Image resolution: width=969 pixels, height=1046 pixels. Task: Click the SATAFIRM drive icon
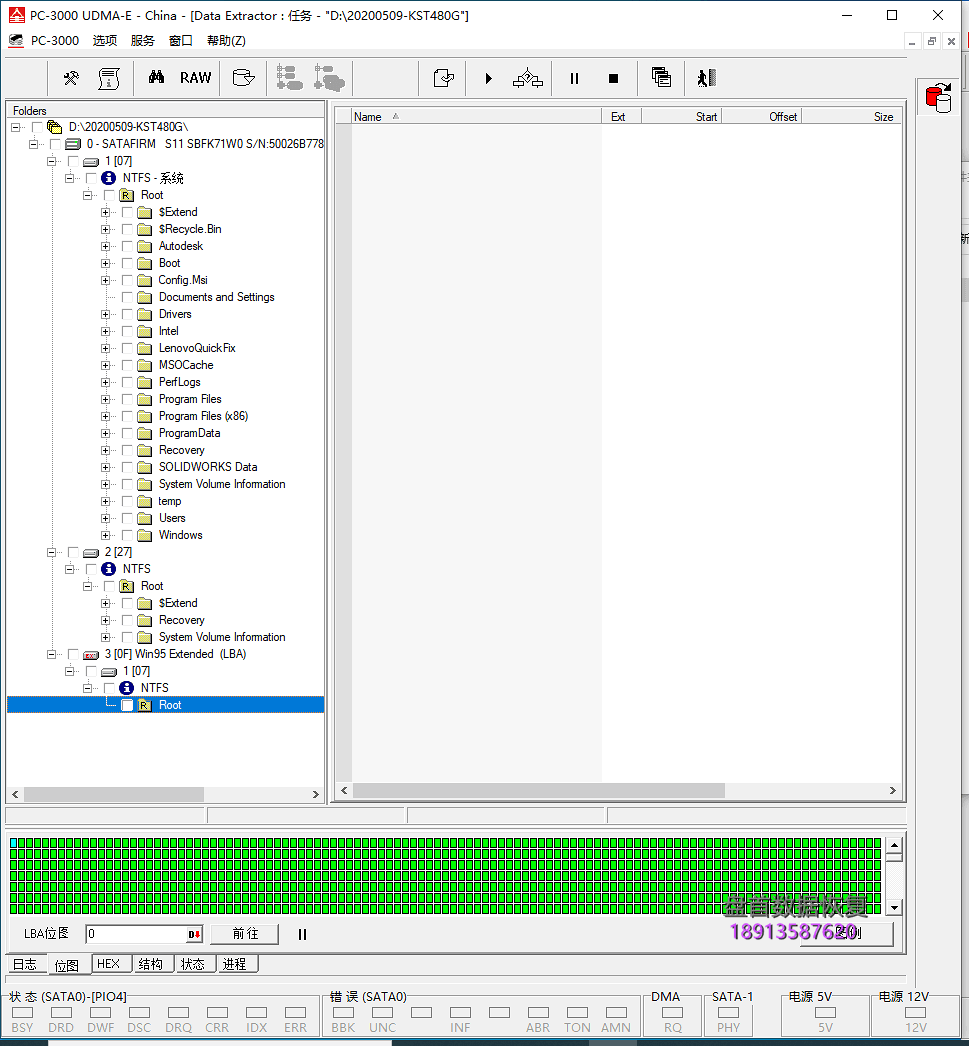(x=73, y=144)
